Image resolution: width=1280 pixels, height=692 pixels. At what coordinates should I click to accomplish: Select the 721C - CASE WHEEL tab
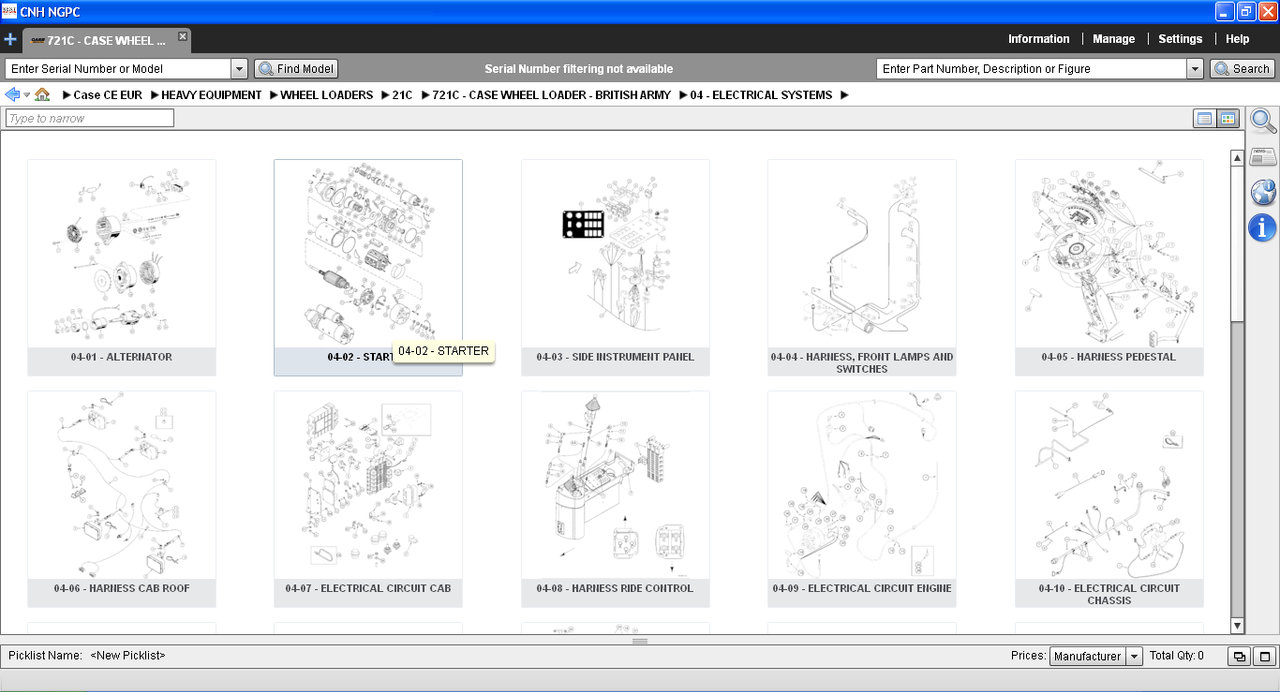point(106,41)
